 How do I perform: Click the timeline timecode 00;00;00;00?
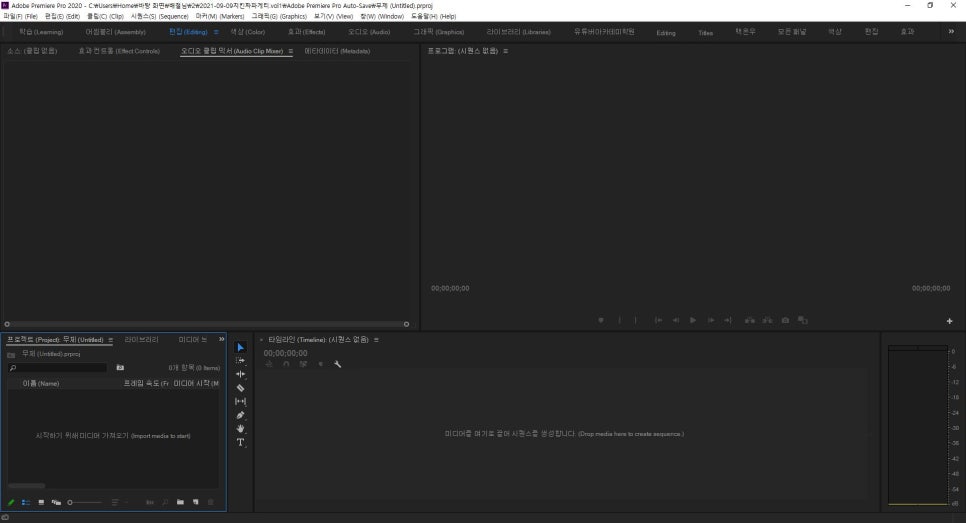[285, 353]
